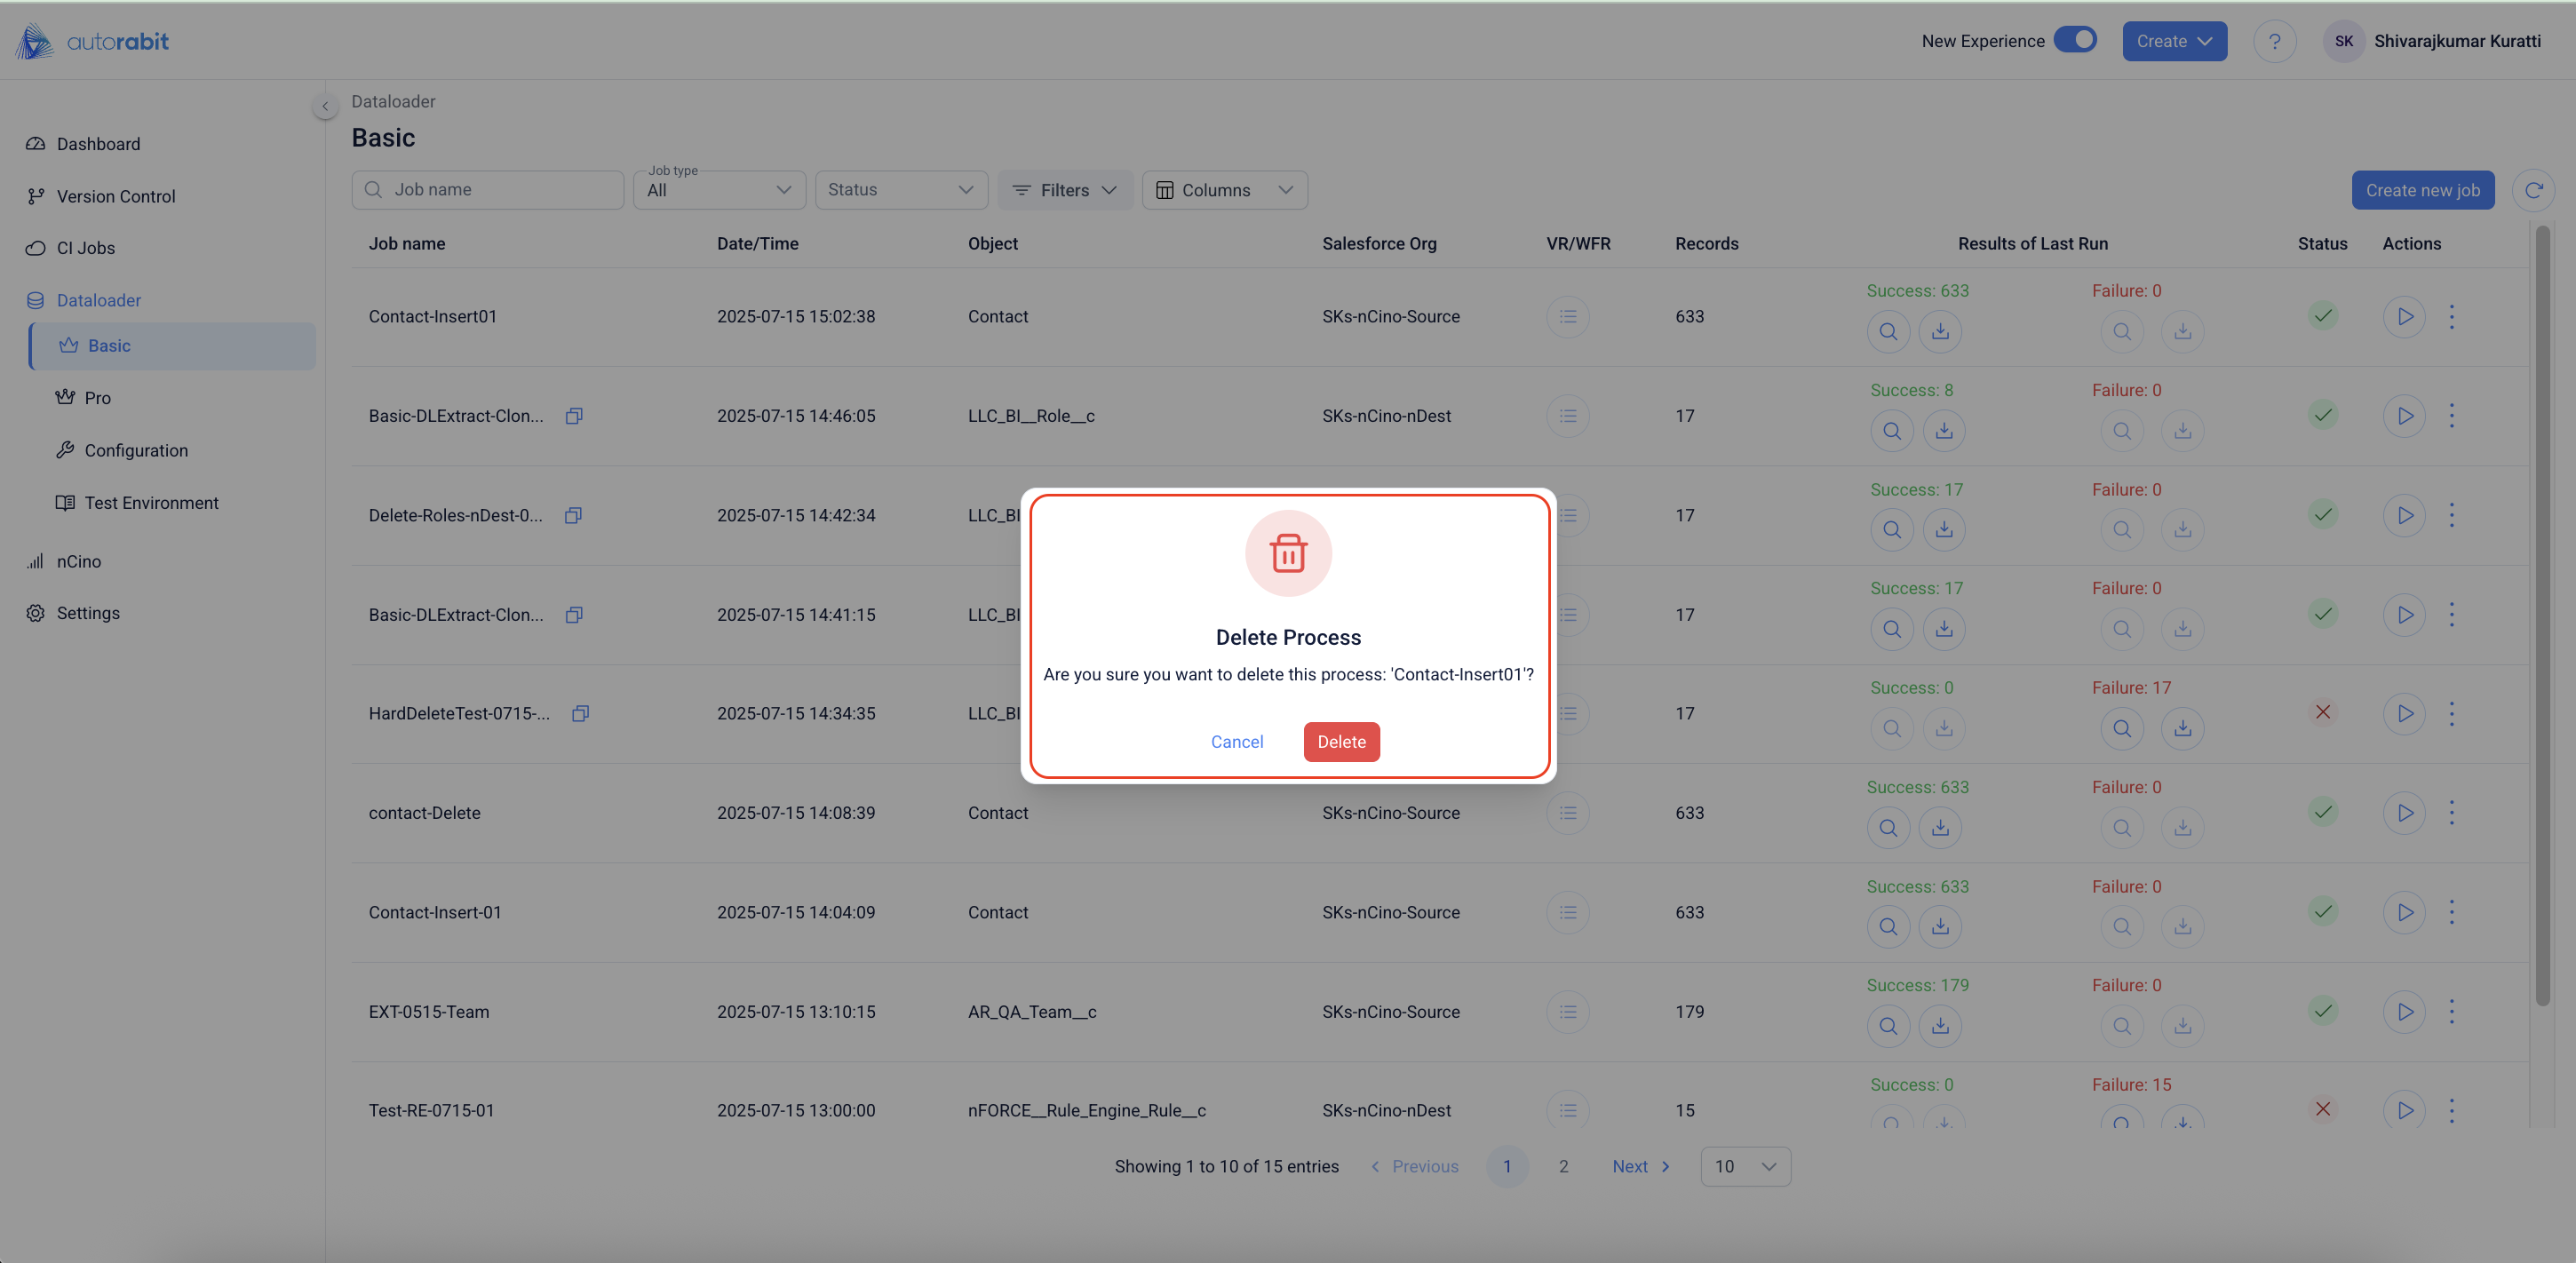Screen dimensions: 2576x1263
Task: Click copy icon next to Delete-Roles-nDest job
Action: click(x=573, y=515)
